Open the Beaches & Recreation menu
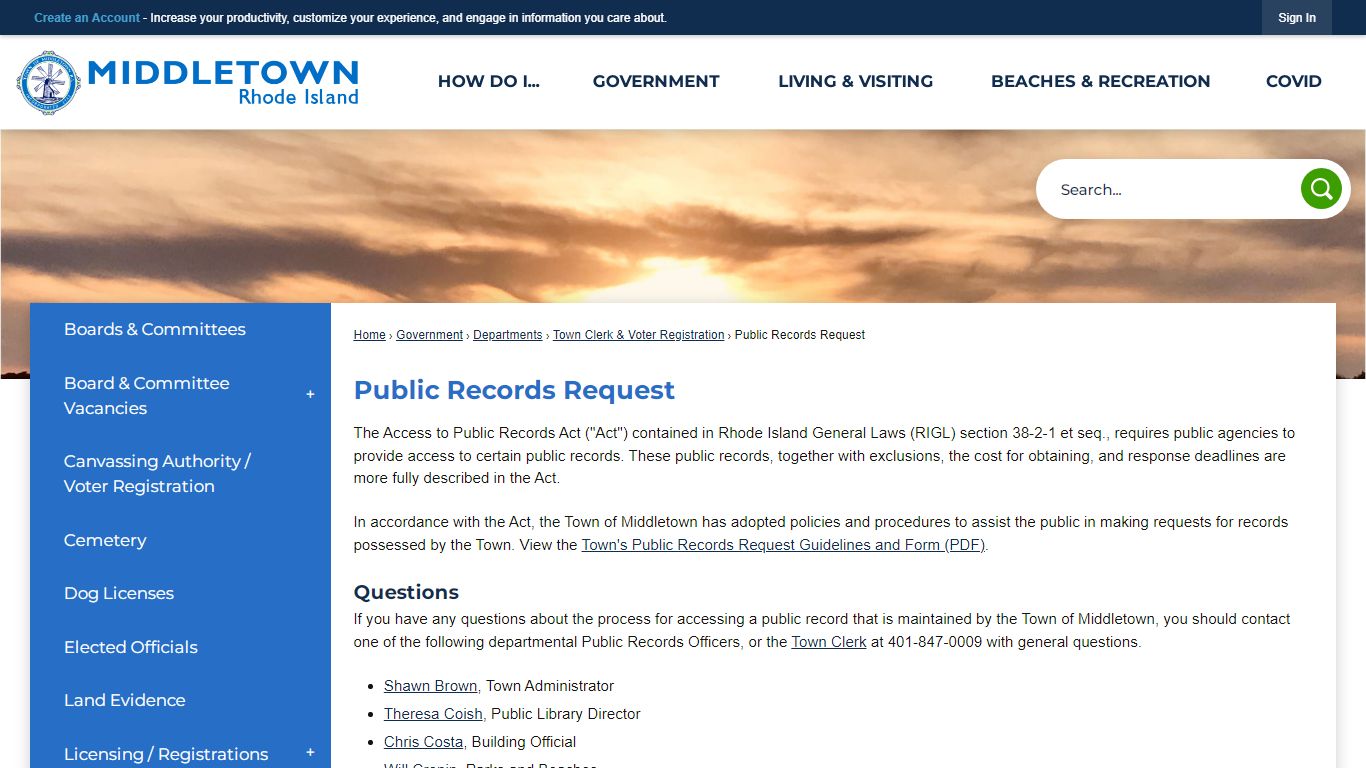 1100,82
